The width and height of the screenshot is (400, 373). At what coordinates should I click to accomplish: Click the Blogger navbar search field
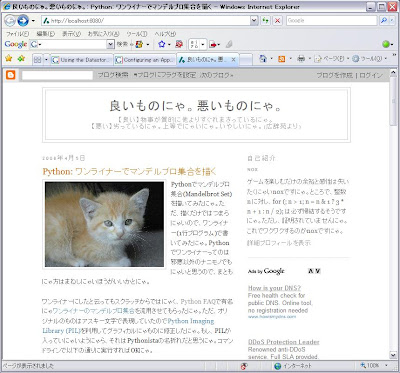[57, 75]
